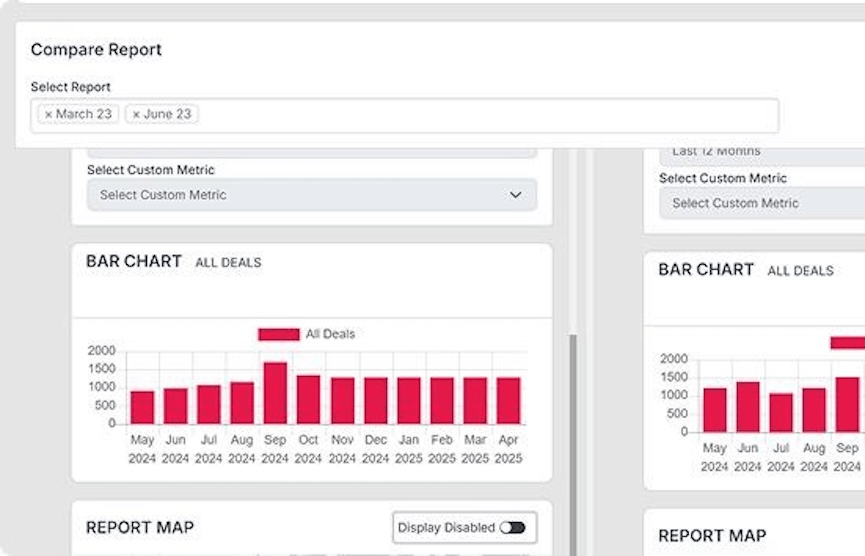This screenshot has height=556, width=865.
Task: Click the left REPORT MAP heading
Action: click(140, 527)
